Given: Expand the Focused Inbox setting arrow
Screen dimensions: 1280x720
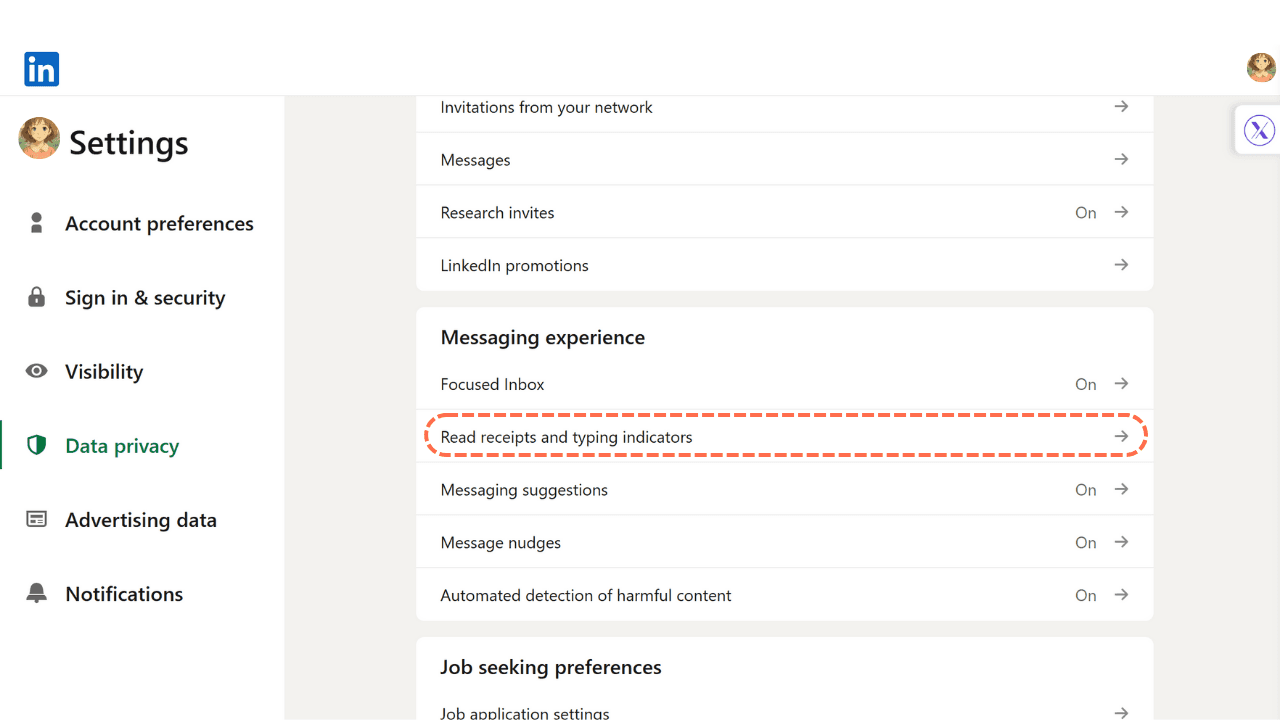Looking at the screenshot, I should 1120,383.
